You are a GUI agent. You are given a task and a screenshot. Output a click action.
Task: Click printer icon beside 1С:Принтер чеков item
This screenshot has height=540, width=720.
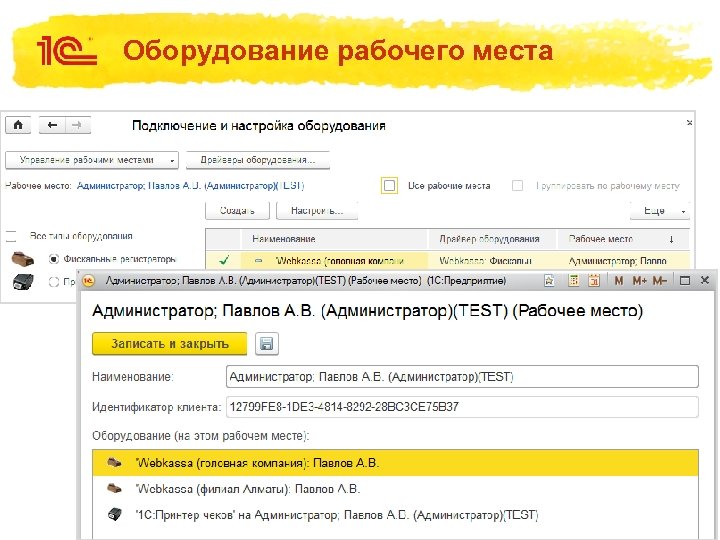pos(114,514)
